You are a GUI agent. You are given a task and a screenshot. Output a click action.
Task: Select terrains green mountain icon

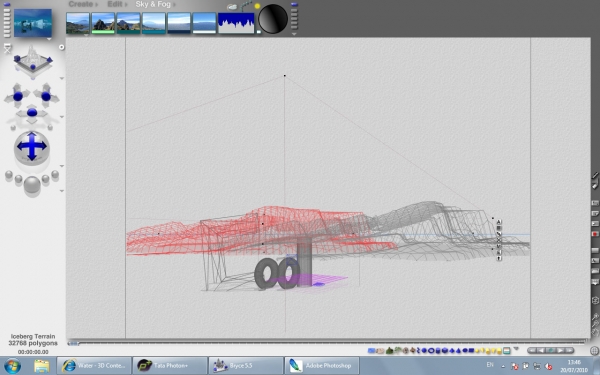(390, 350)
